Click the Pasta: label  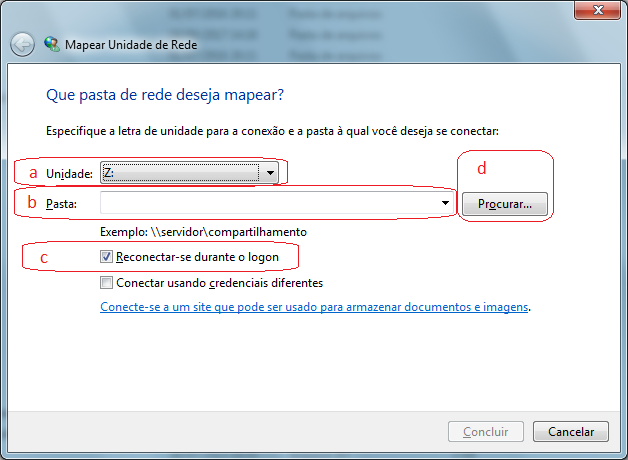tap(60, 204)
